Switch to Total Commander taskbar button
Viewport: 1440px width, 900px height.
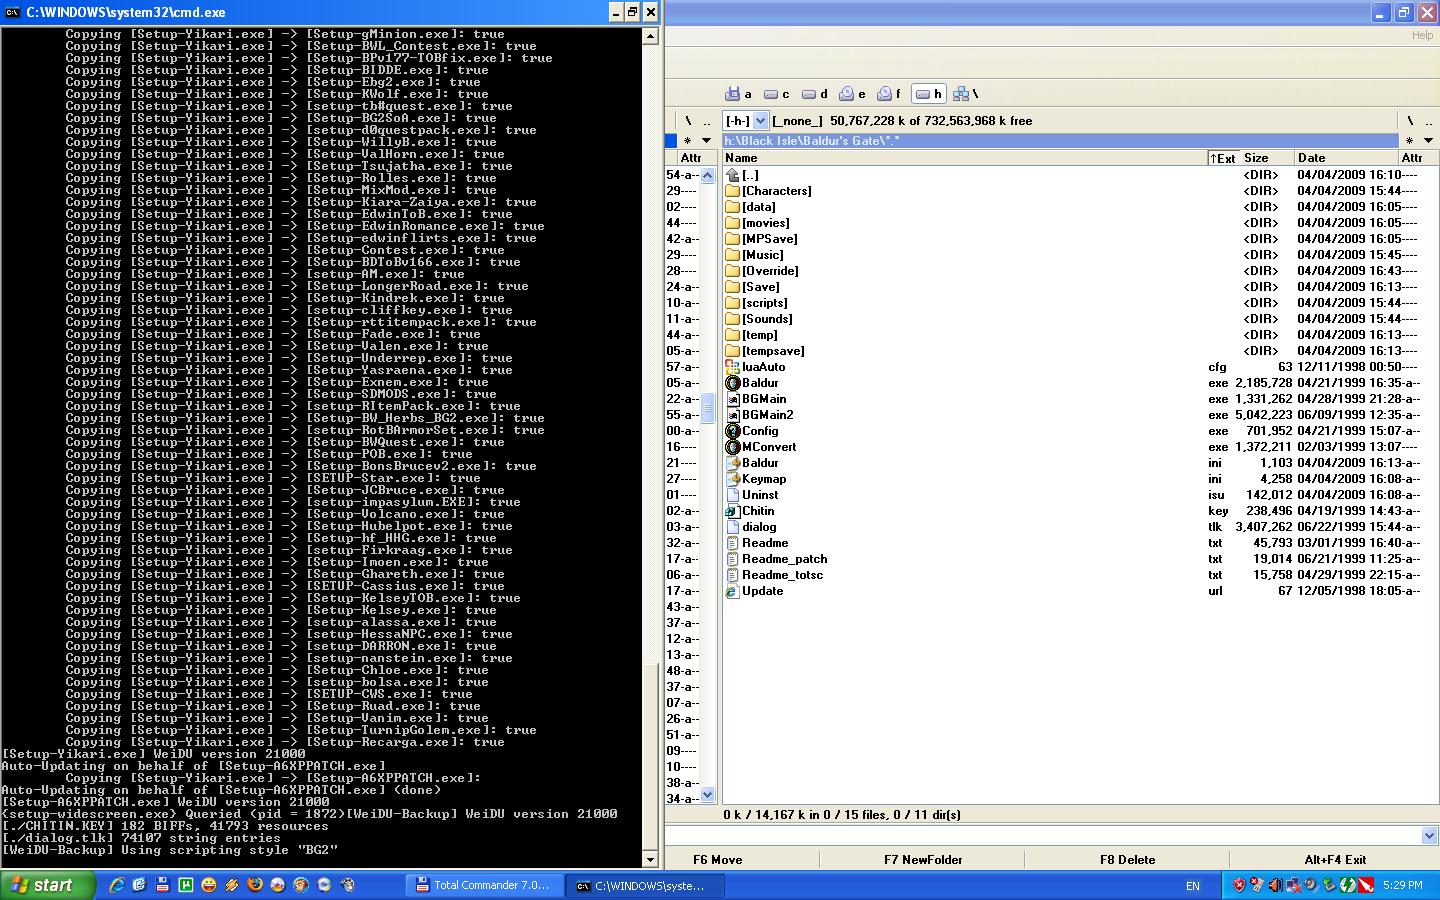tap(484, 885)
